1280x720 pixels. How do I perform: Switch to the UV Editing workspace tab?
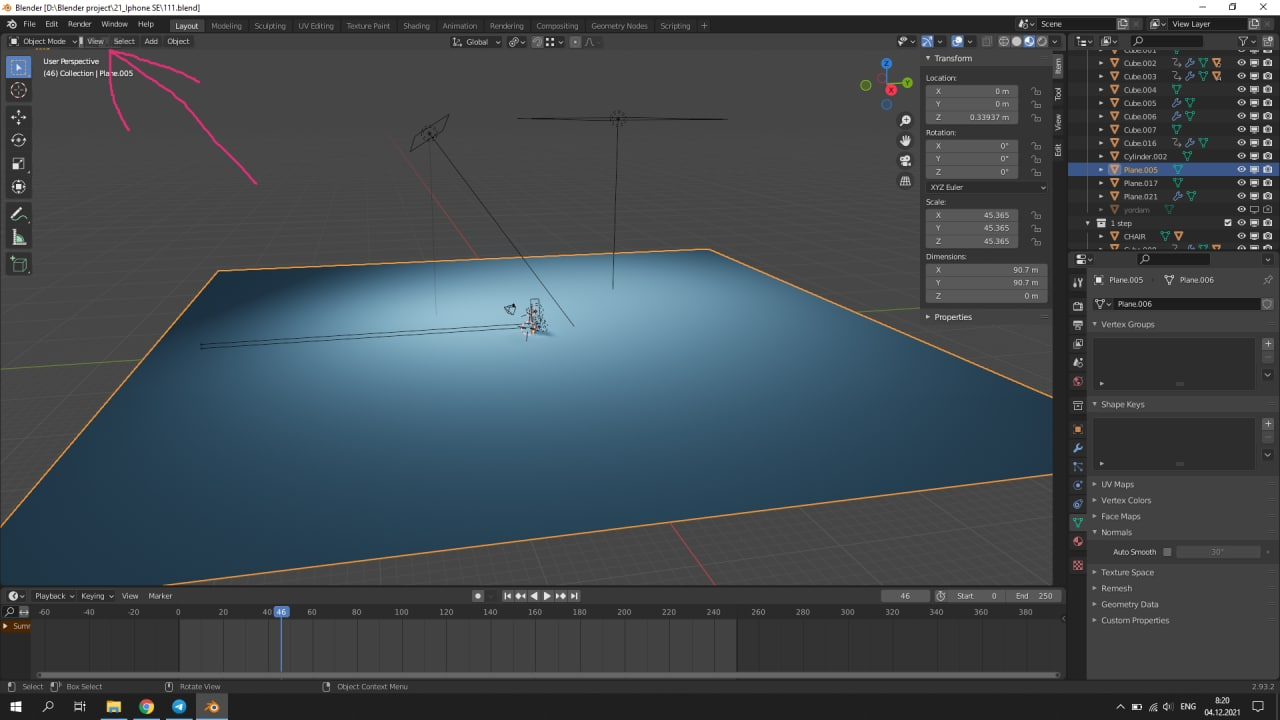click(x=316, y=25)
